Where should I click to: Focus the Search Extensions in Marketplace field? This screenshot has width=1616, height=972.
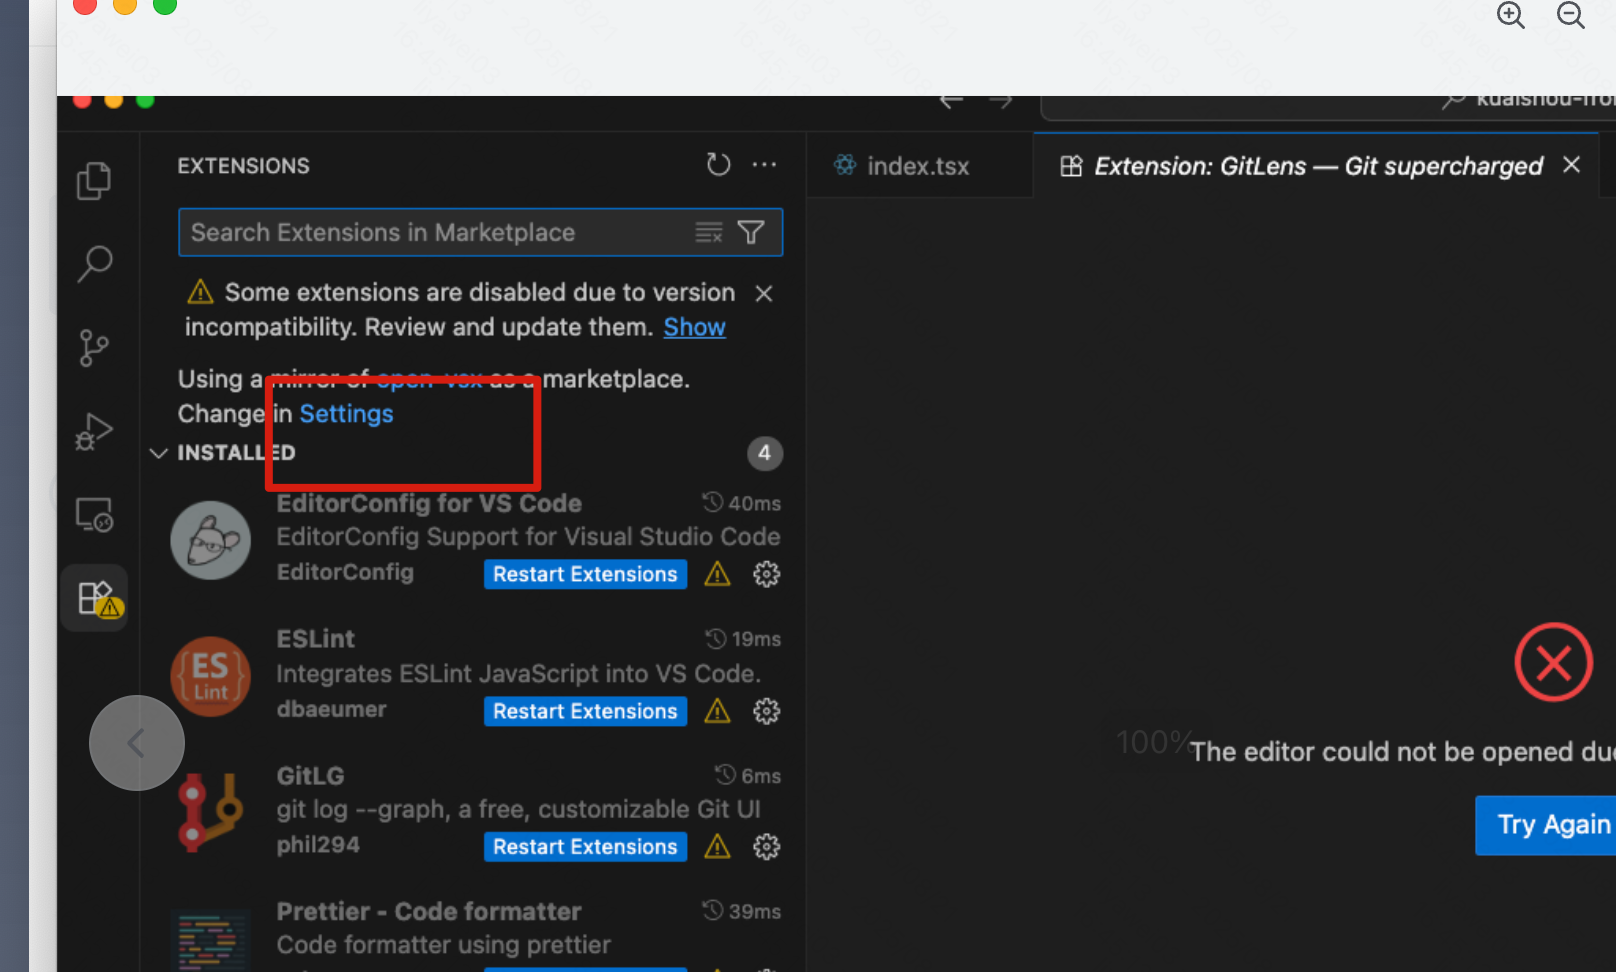[x=435, y=233]
